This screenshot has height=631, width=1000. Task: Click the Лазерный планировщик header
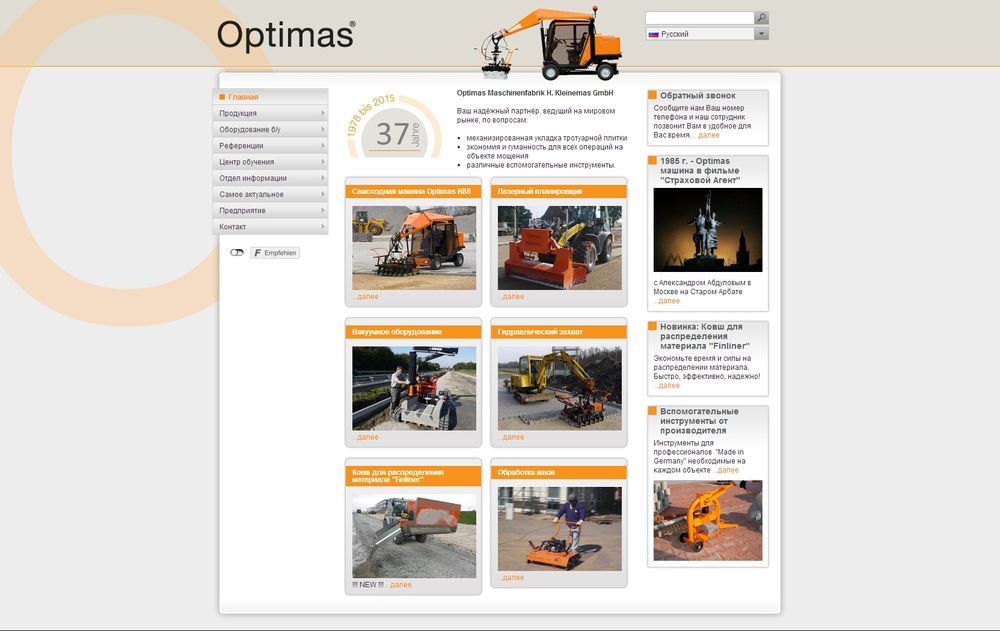(559, 191)
